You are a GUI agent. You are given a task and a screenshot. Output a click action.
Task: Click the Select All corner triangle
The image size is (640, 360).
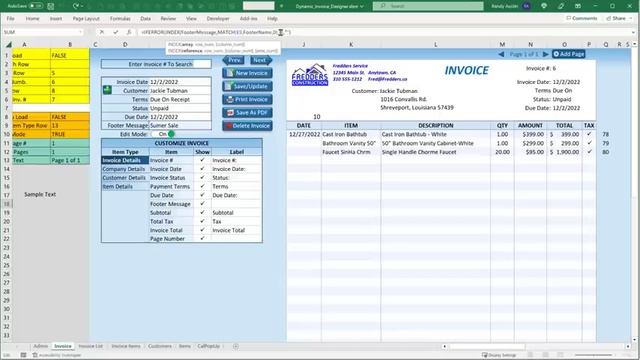click(x=8, y=44)
